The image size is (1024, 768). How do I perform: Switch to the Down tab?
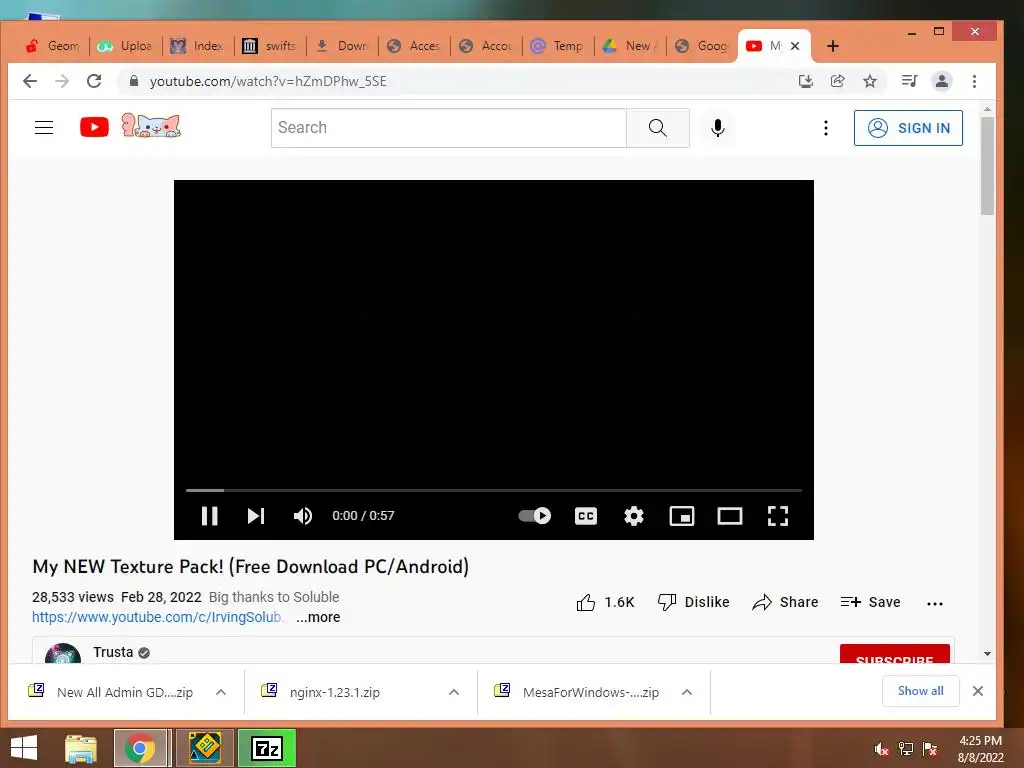click(342, 46)
